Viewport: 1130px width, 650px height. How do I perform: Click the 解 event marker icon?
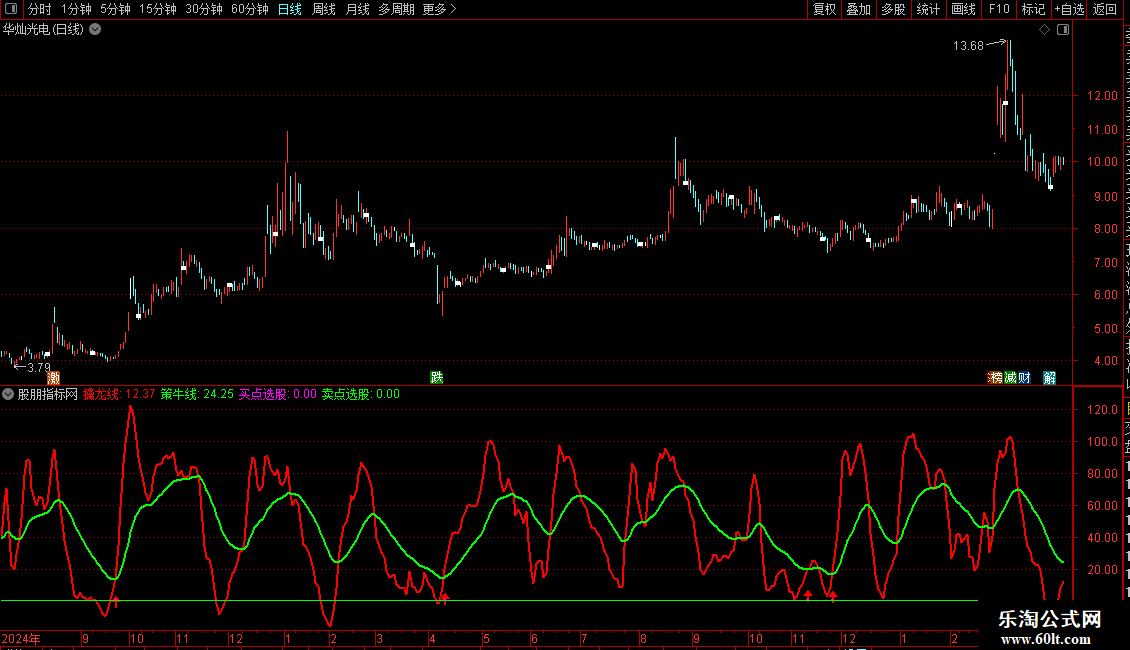[x=1049, y=378]
